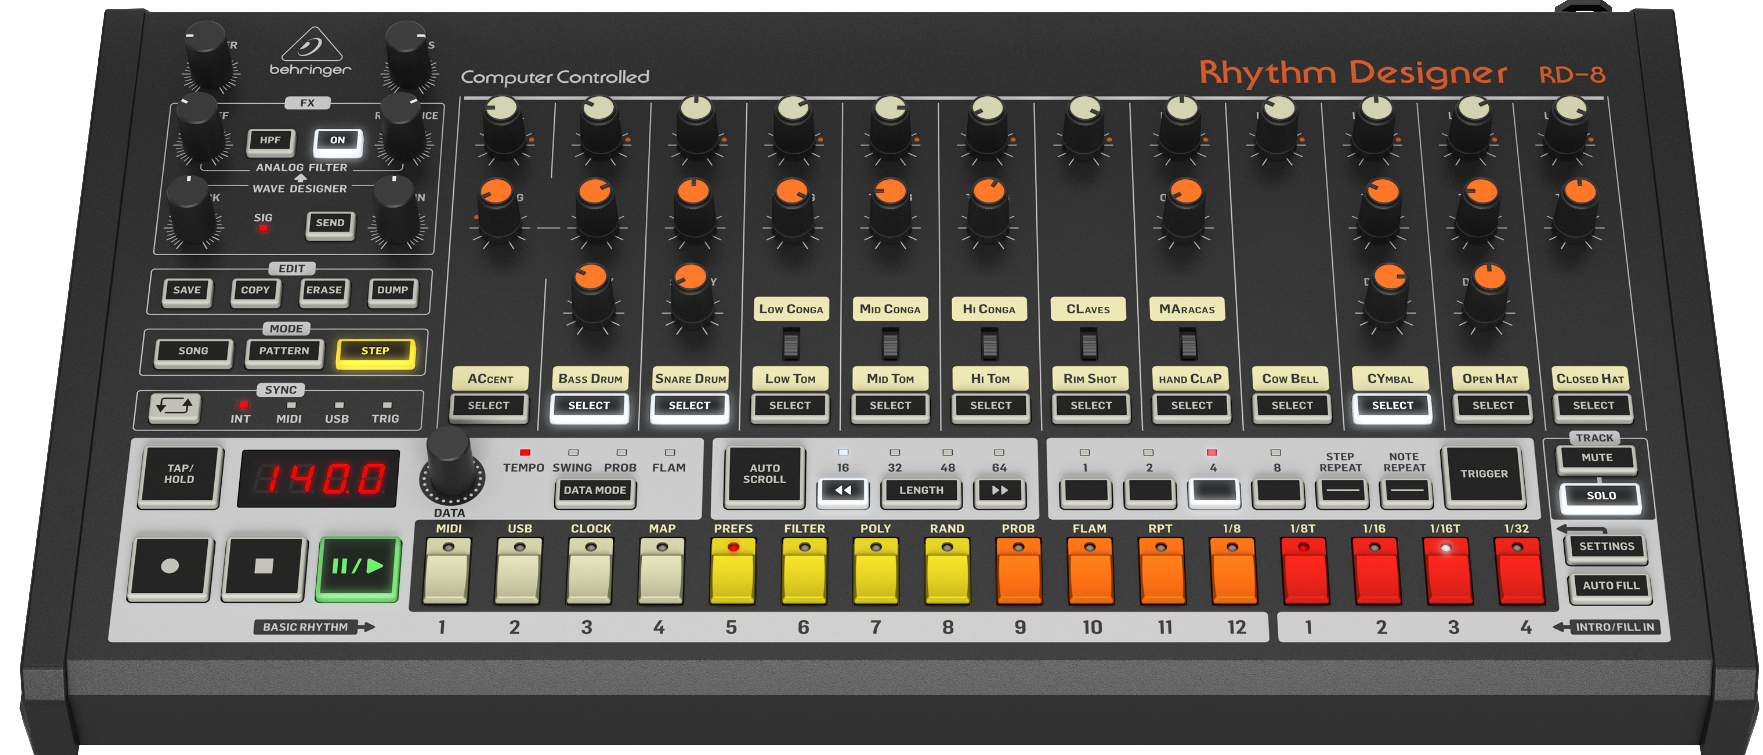Click the fast-forward double-arrow button under 64
Image resolution: width=1763 pixels, height=755 pixels.
pyautogui.click(x=999, y=490)
